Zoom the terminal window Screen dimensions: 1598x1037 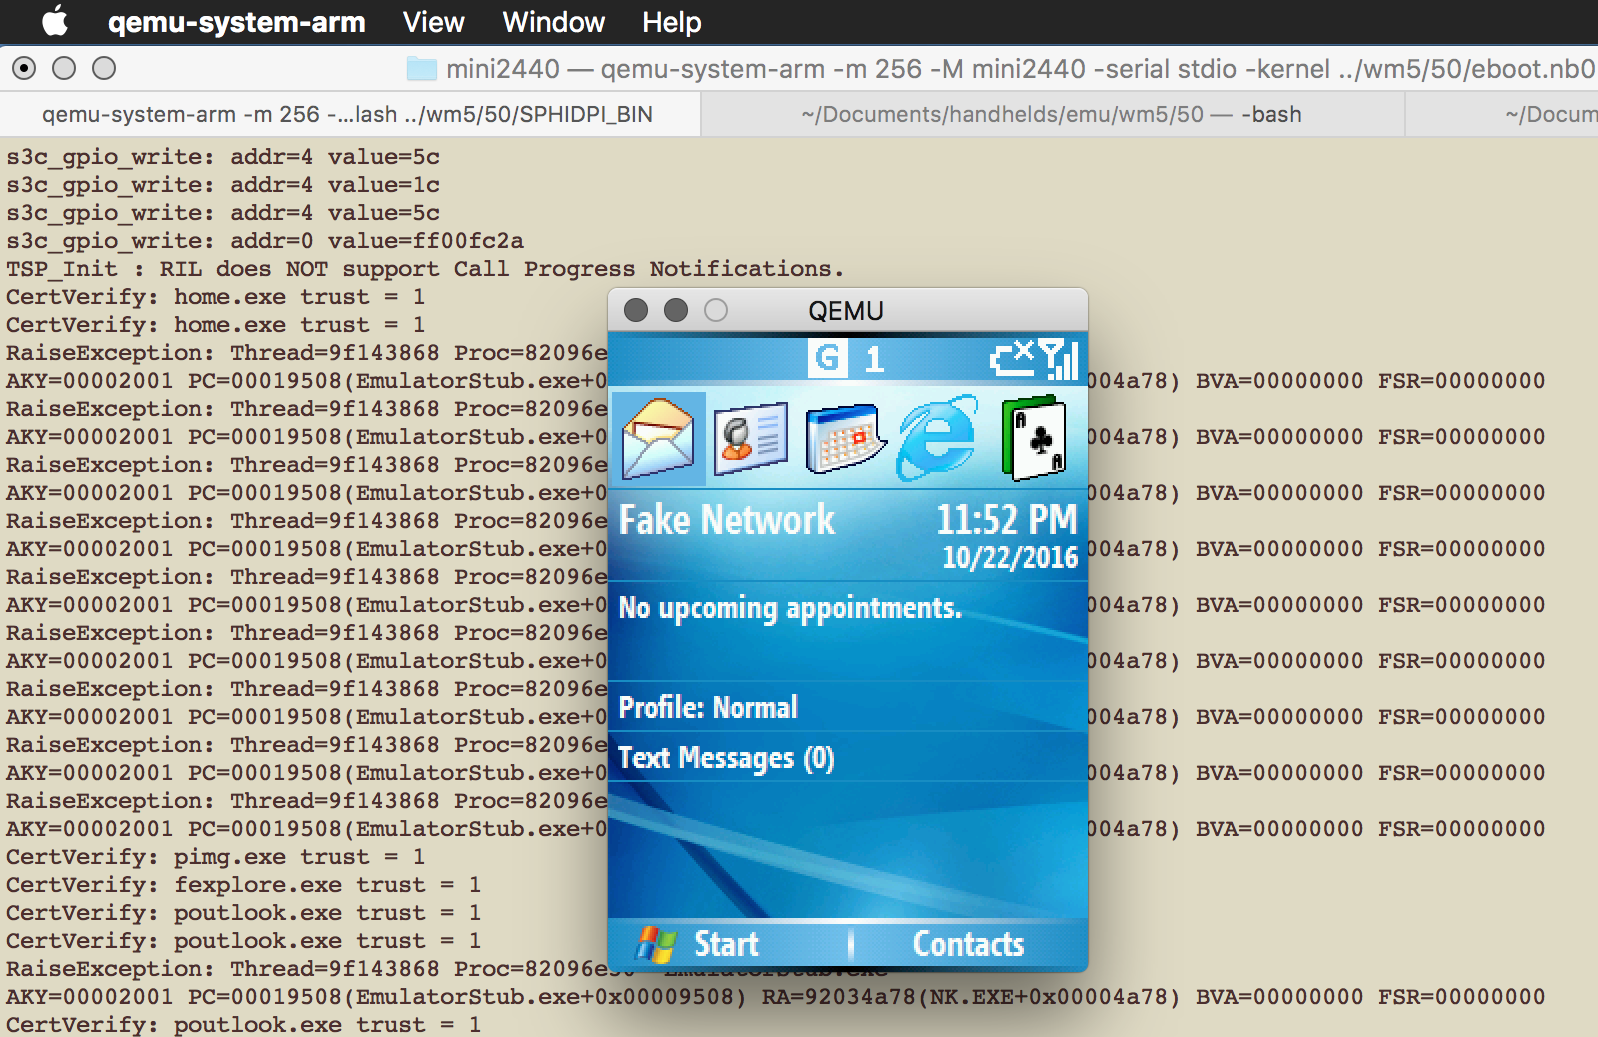104,68
